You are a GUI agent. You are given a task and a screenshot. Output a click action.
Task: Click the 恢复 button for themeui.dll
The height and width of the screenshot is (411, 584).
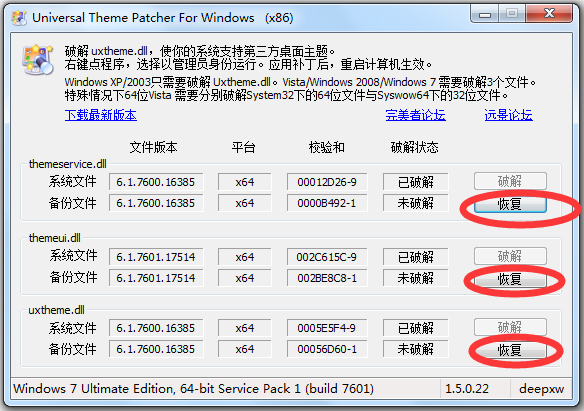tap(510, 279)
